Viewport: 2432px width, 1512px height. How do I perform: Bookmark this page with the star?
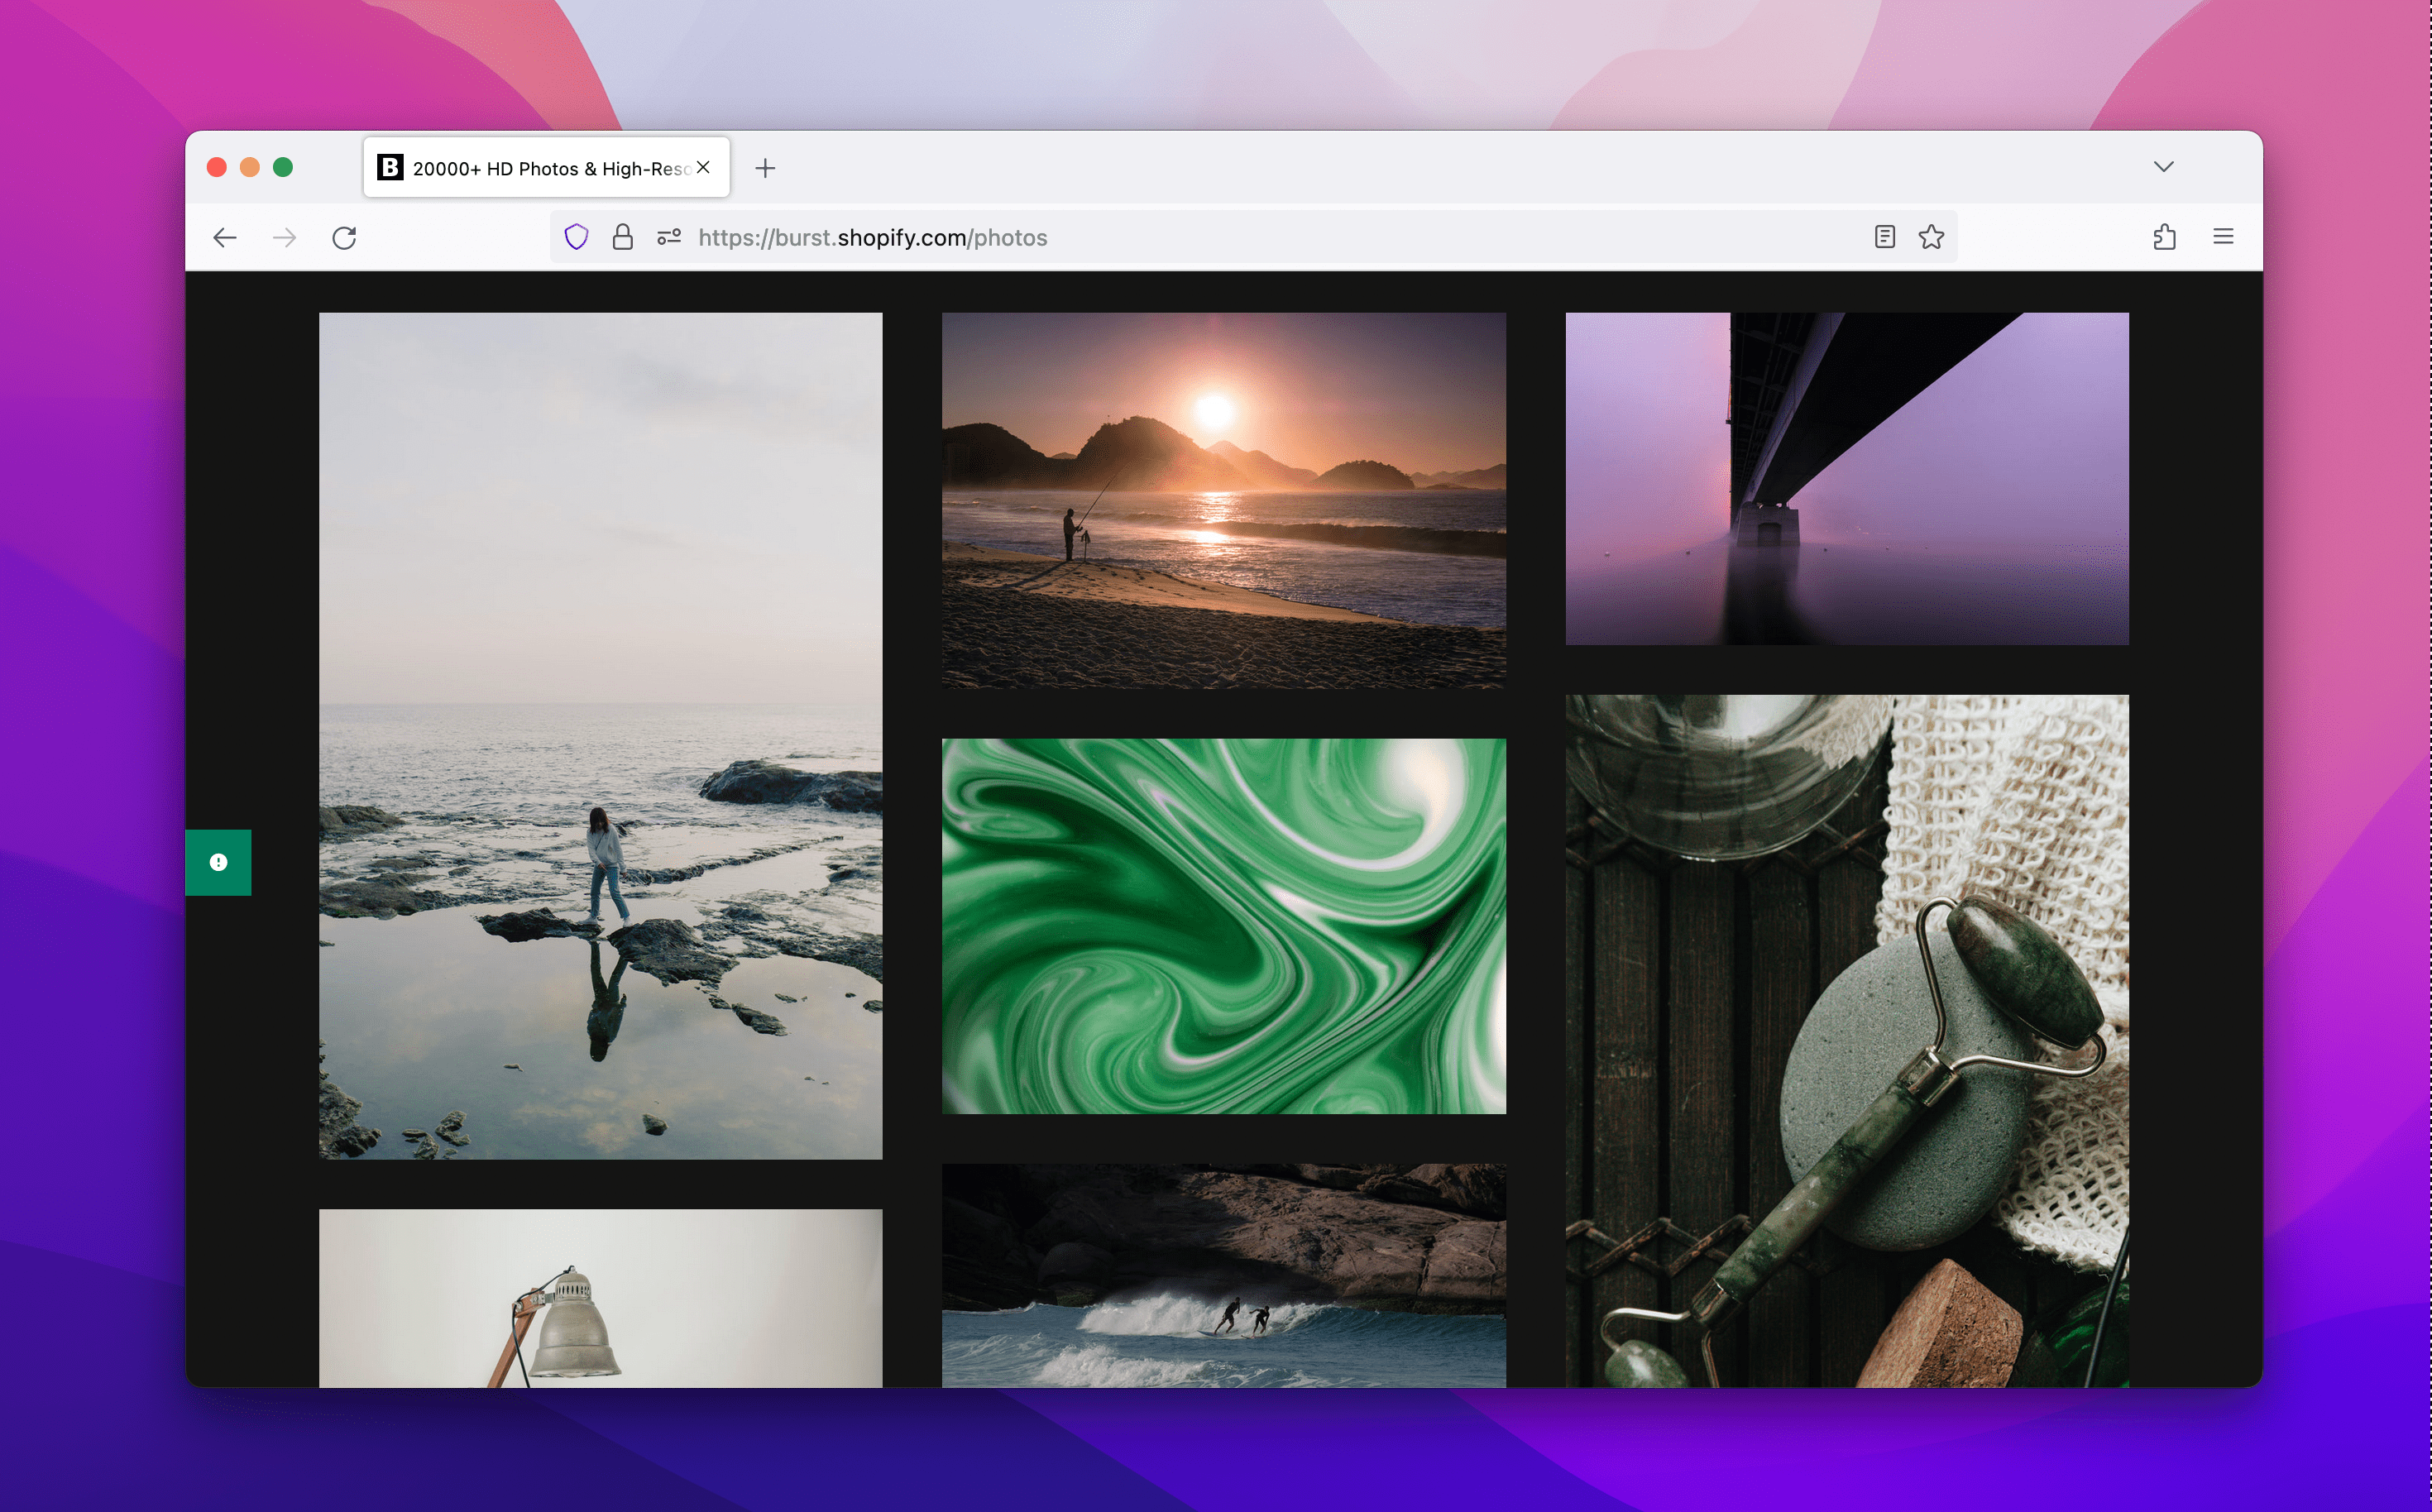[x=1931, y=237]
